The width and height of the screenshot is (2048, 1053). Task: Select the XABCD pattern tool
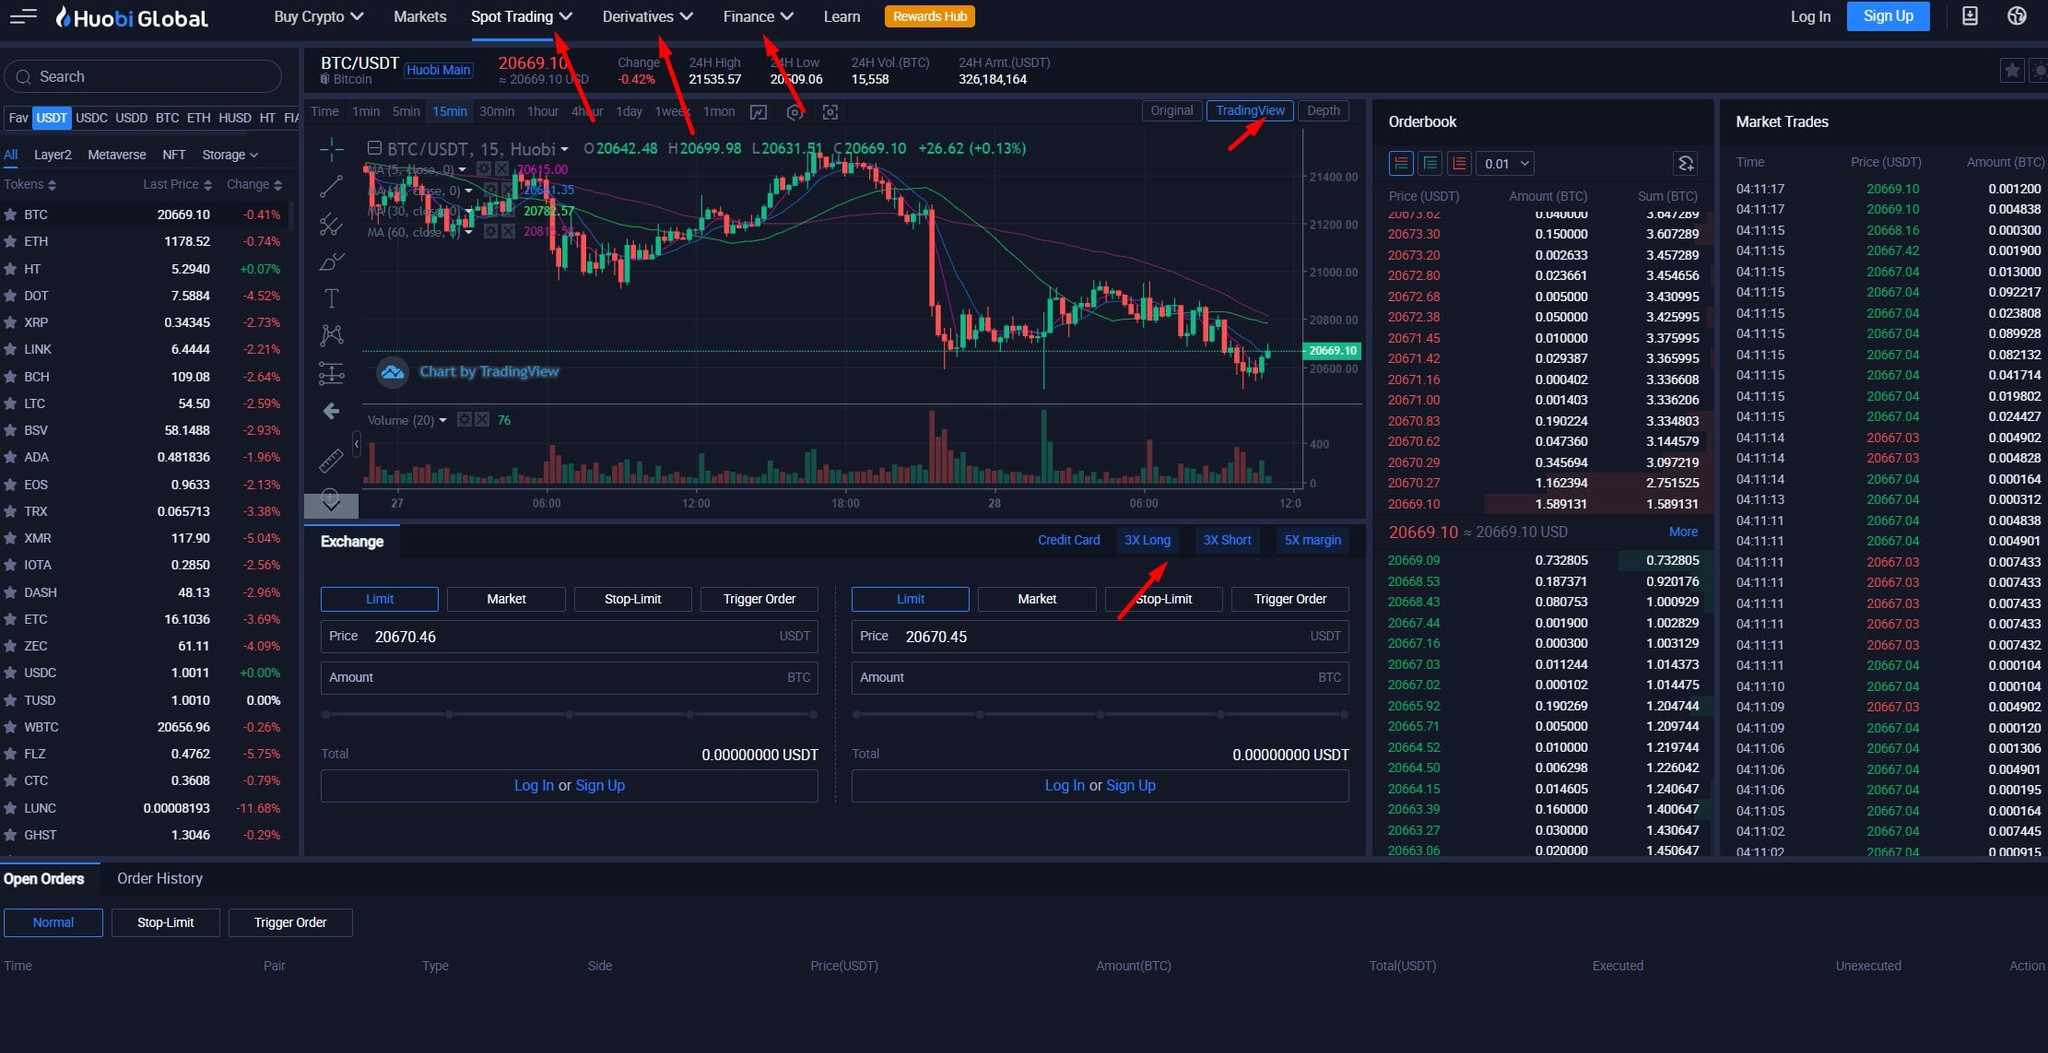click(x=331, y=335)
